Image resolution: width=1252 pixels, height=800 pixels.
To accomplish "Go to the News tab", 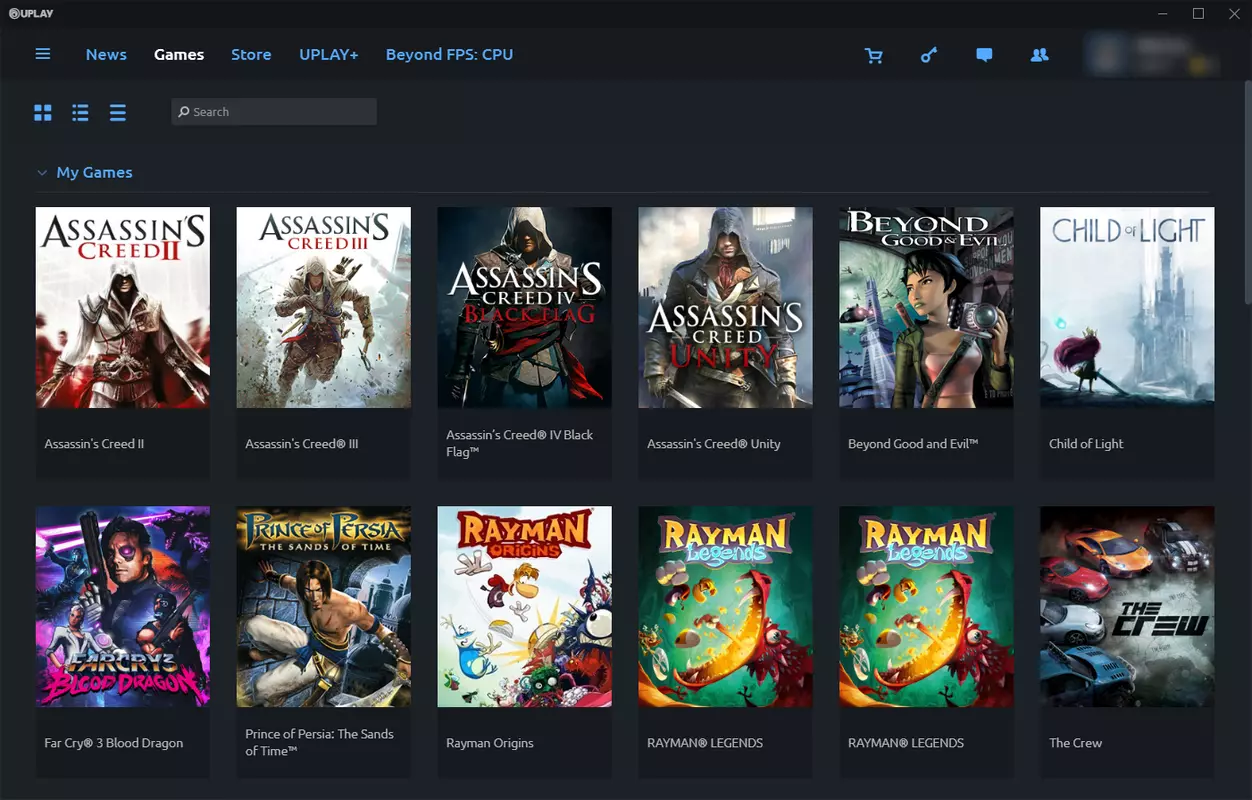I will (x=106, y=55).
